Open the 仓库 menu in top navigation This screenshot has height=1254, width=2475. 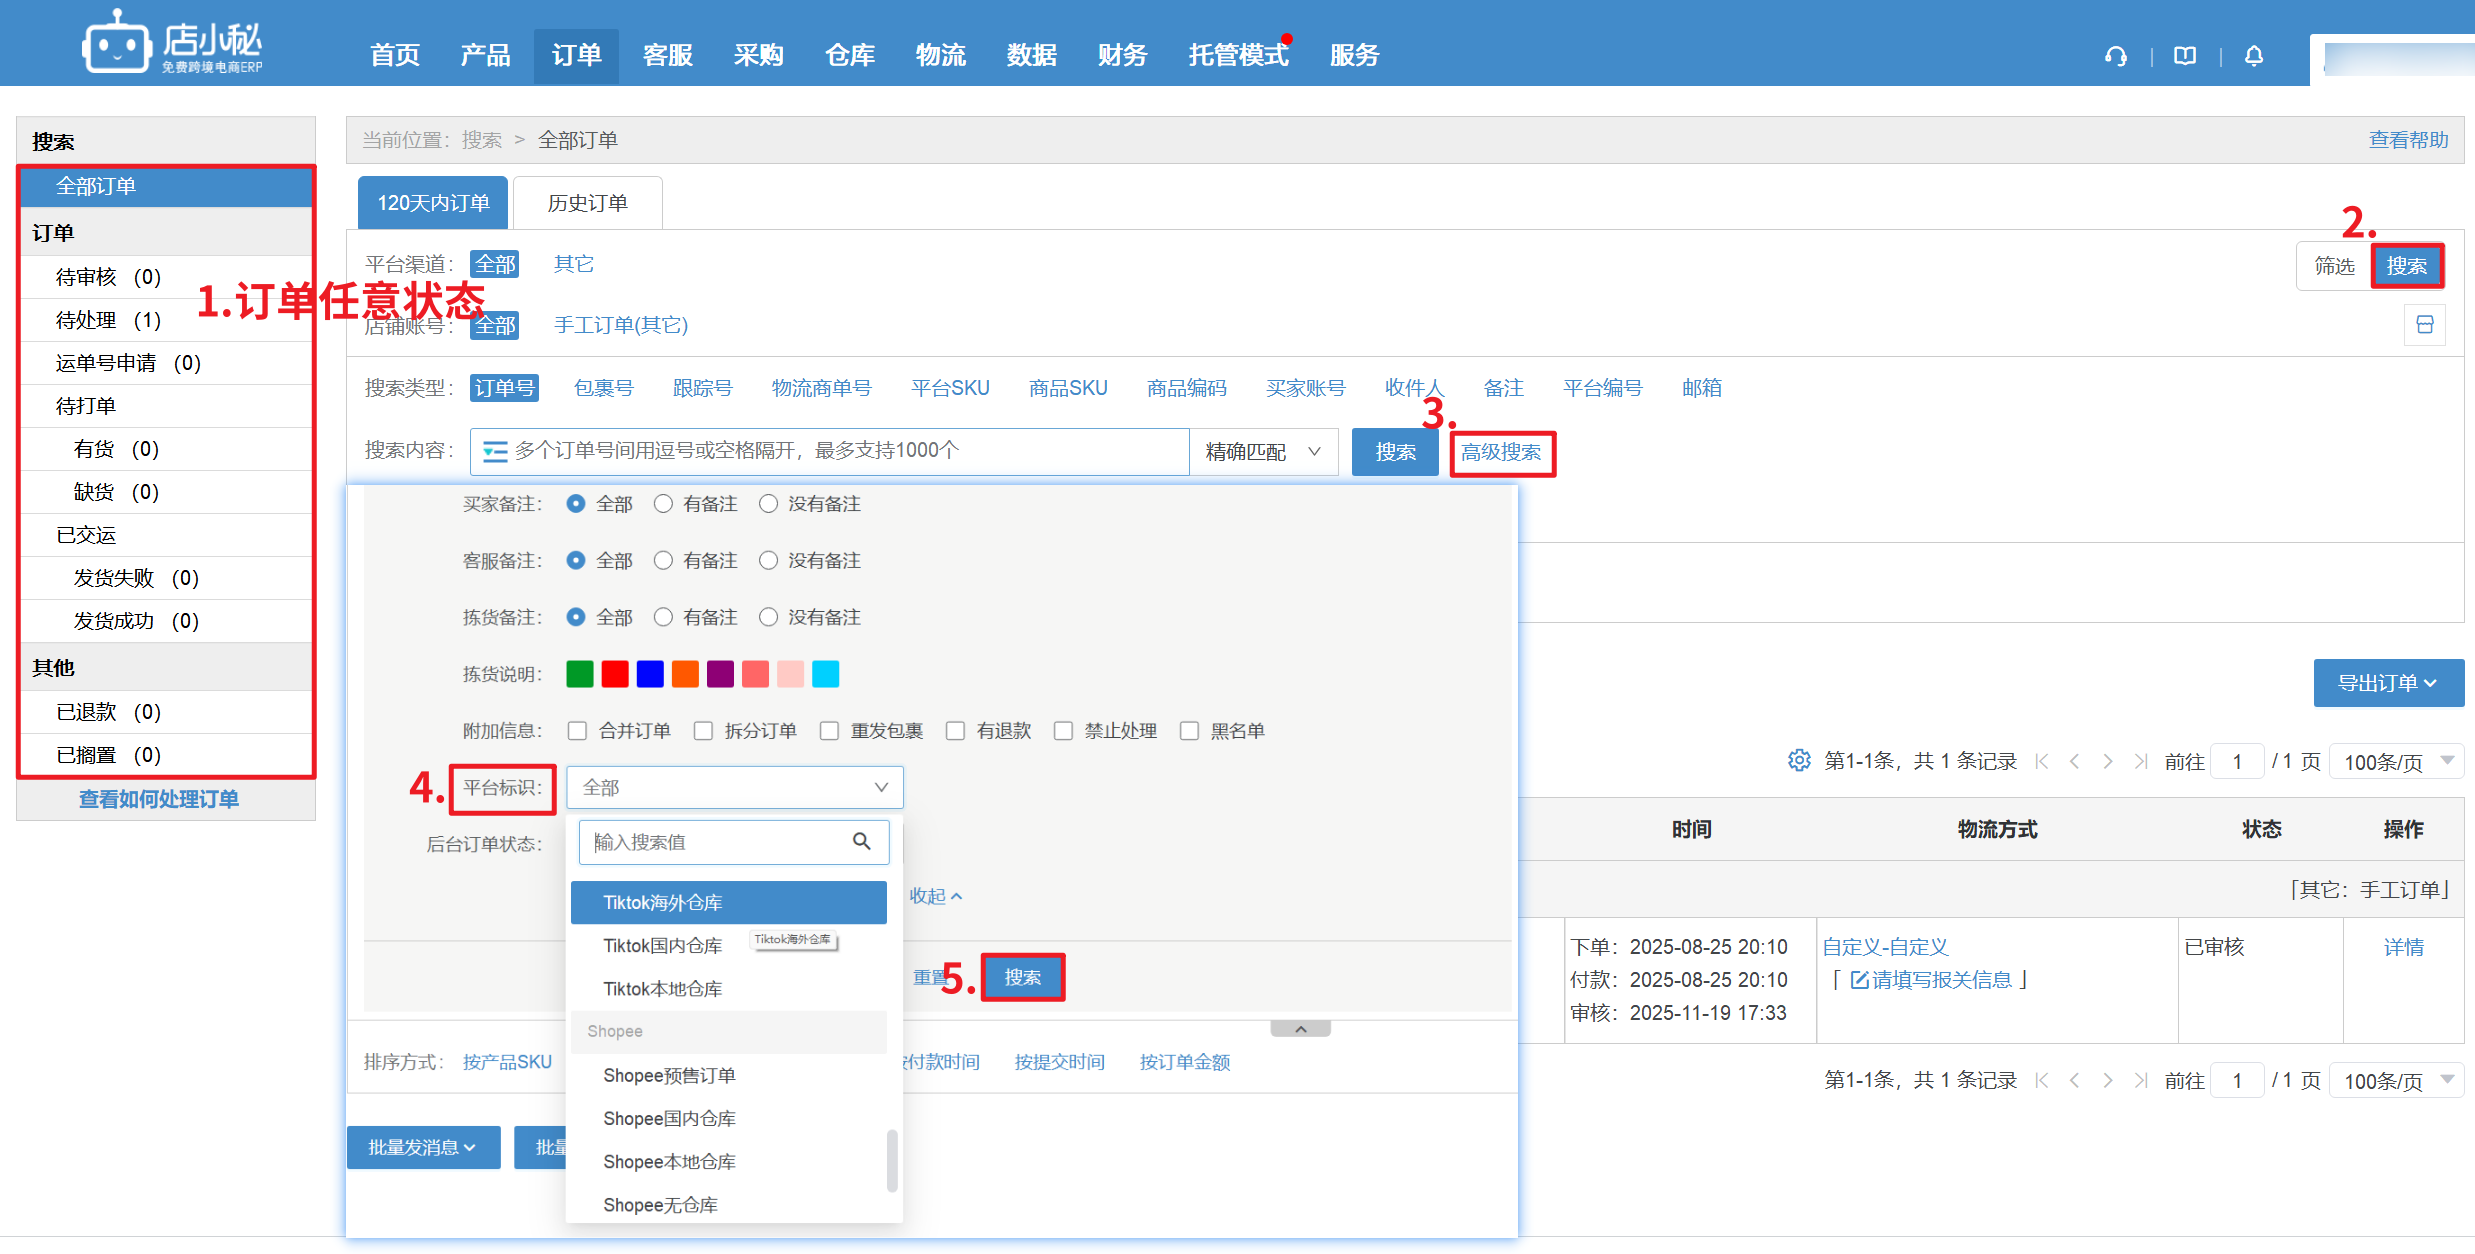849,55
